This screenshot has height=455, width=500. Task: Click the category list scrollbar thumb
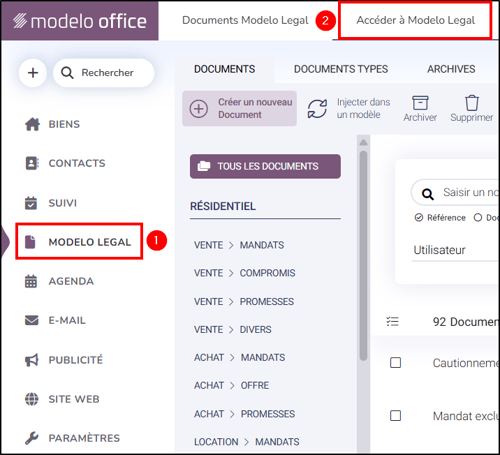[363, 256]
